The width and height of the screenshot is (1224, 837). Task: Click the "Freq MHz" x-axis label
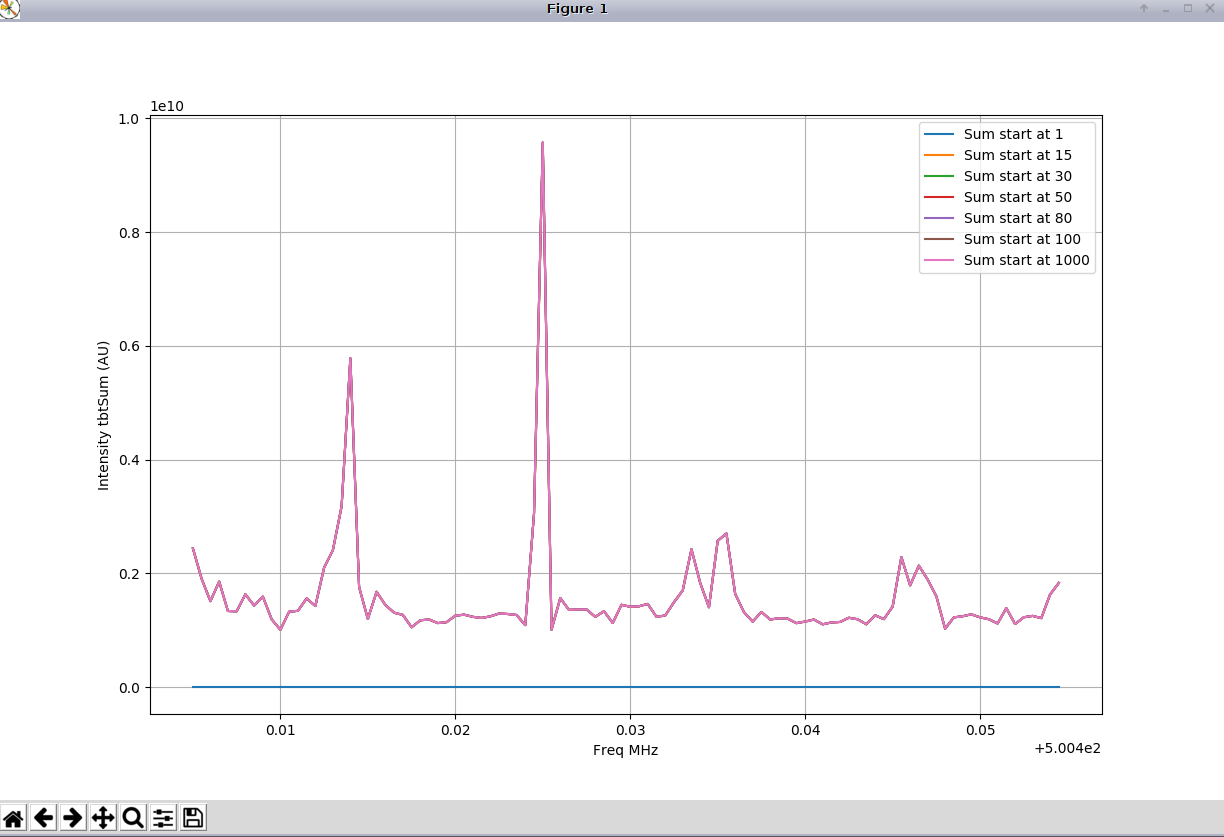pos(625,750)
